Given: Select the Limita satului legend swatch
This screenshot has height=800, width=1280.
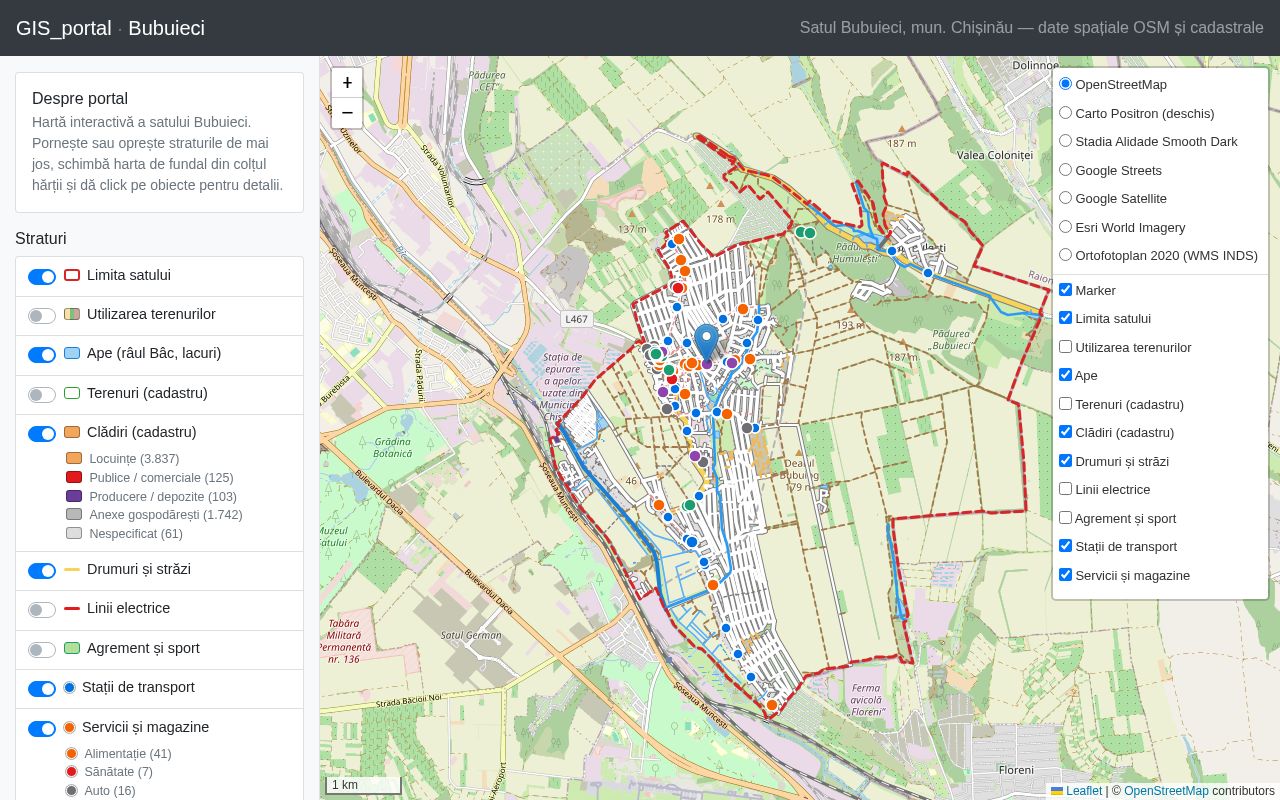Looking at the screenshot, I should (72, 275).
